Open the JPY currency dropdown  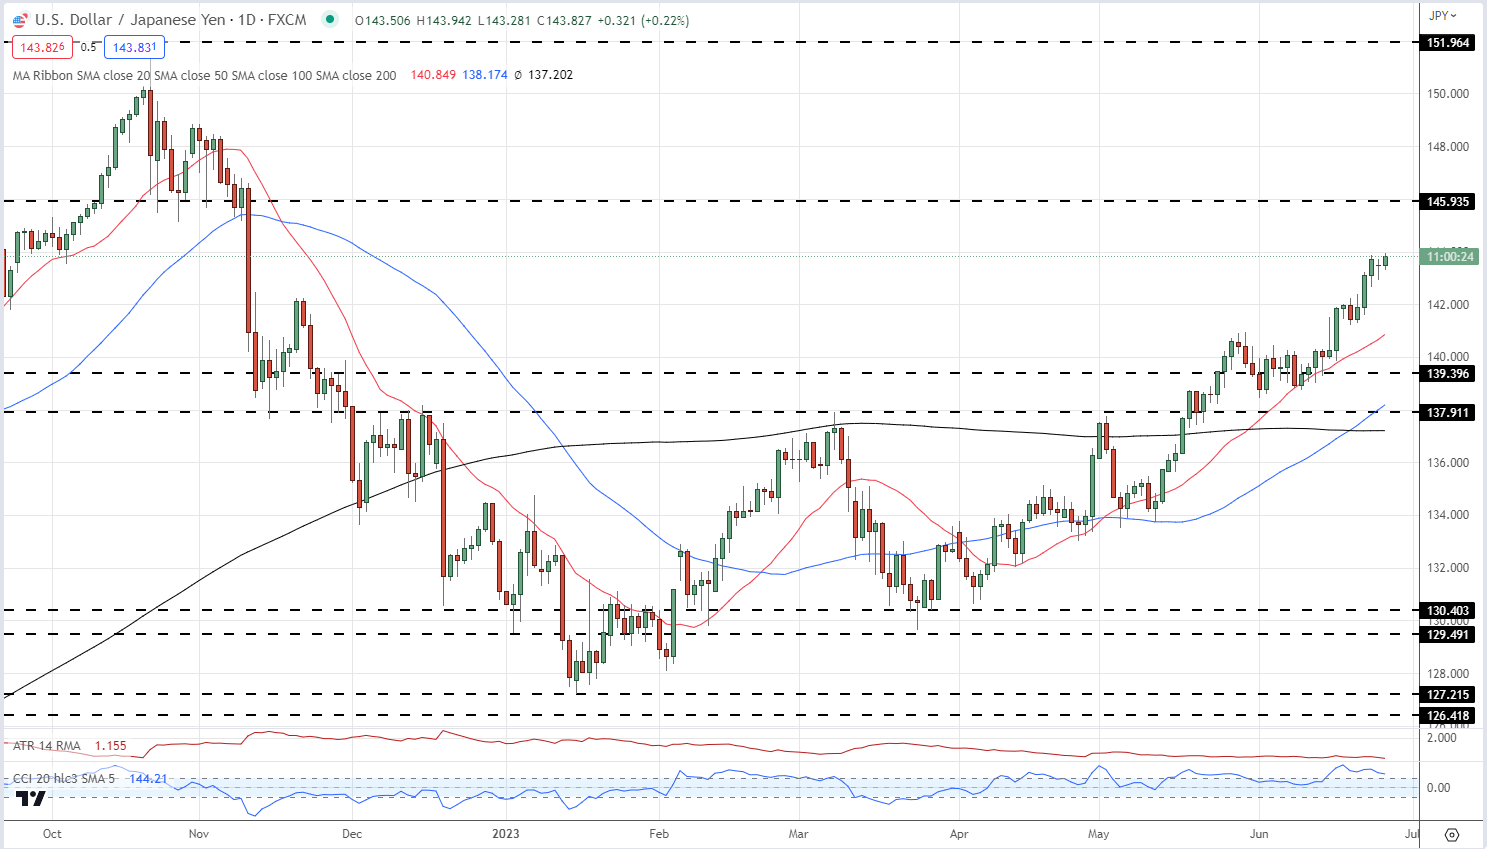(1442, 15)
